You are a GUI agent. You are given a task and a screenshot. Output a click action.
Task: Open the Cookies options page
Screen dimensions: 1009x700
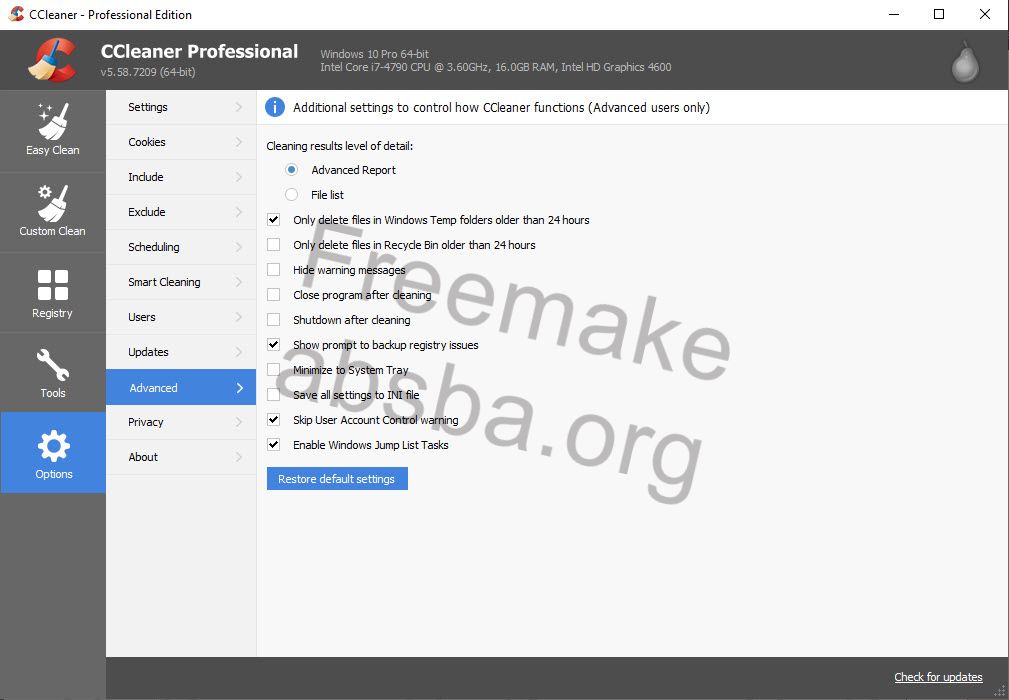point(181,142)
